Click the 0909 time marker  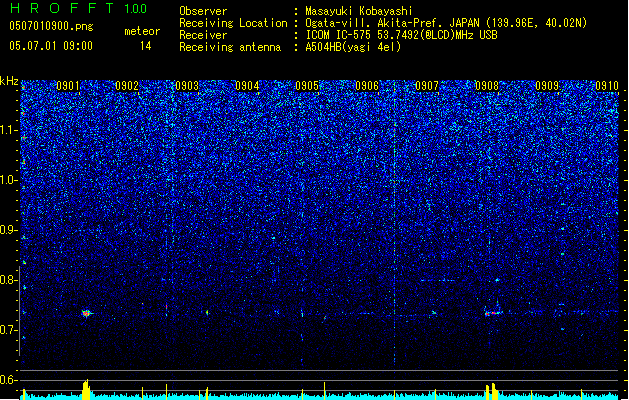pos(547,86)
